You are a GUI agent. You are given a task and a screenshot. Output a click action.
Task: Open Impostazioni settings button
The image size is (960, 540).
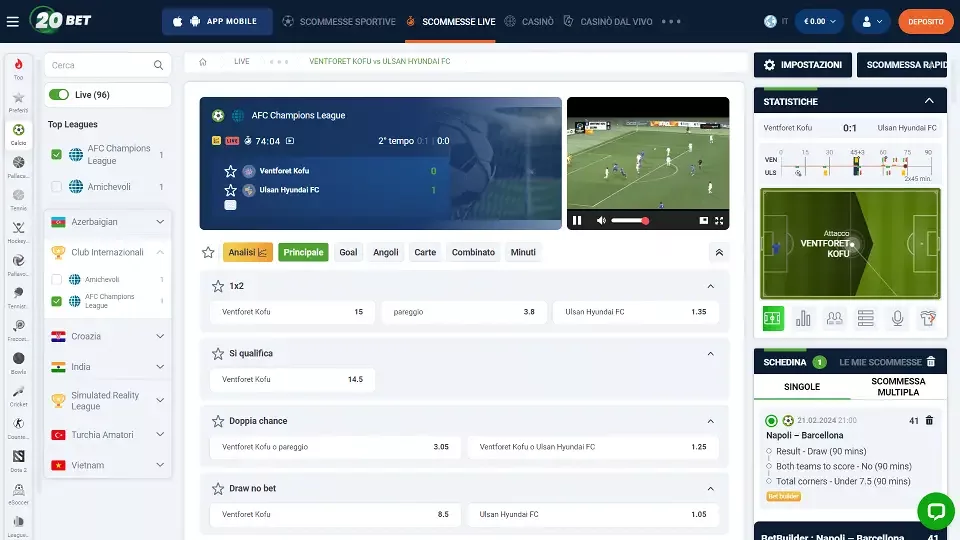[803, 65]
